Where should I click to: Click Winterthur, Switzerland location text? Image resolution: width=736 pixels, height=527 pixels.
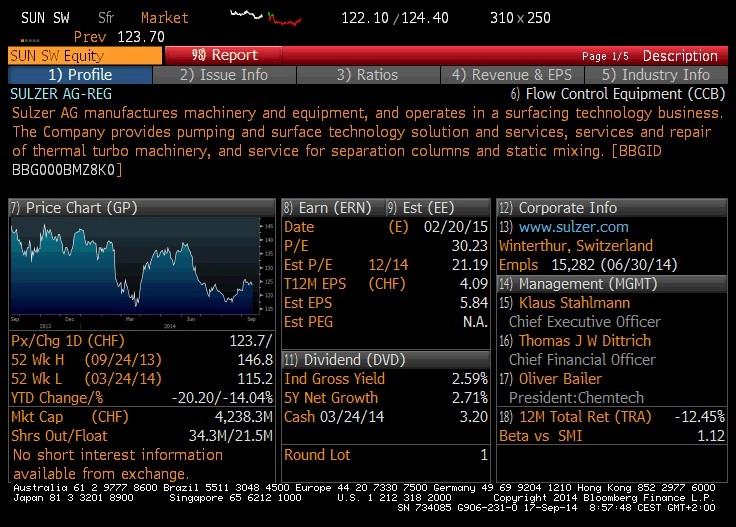tap(576, 246)
